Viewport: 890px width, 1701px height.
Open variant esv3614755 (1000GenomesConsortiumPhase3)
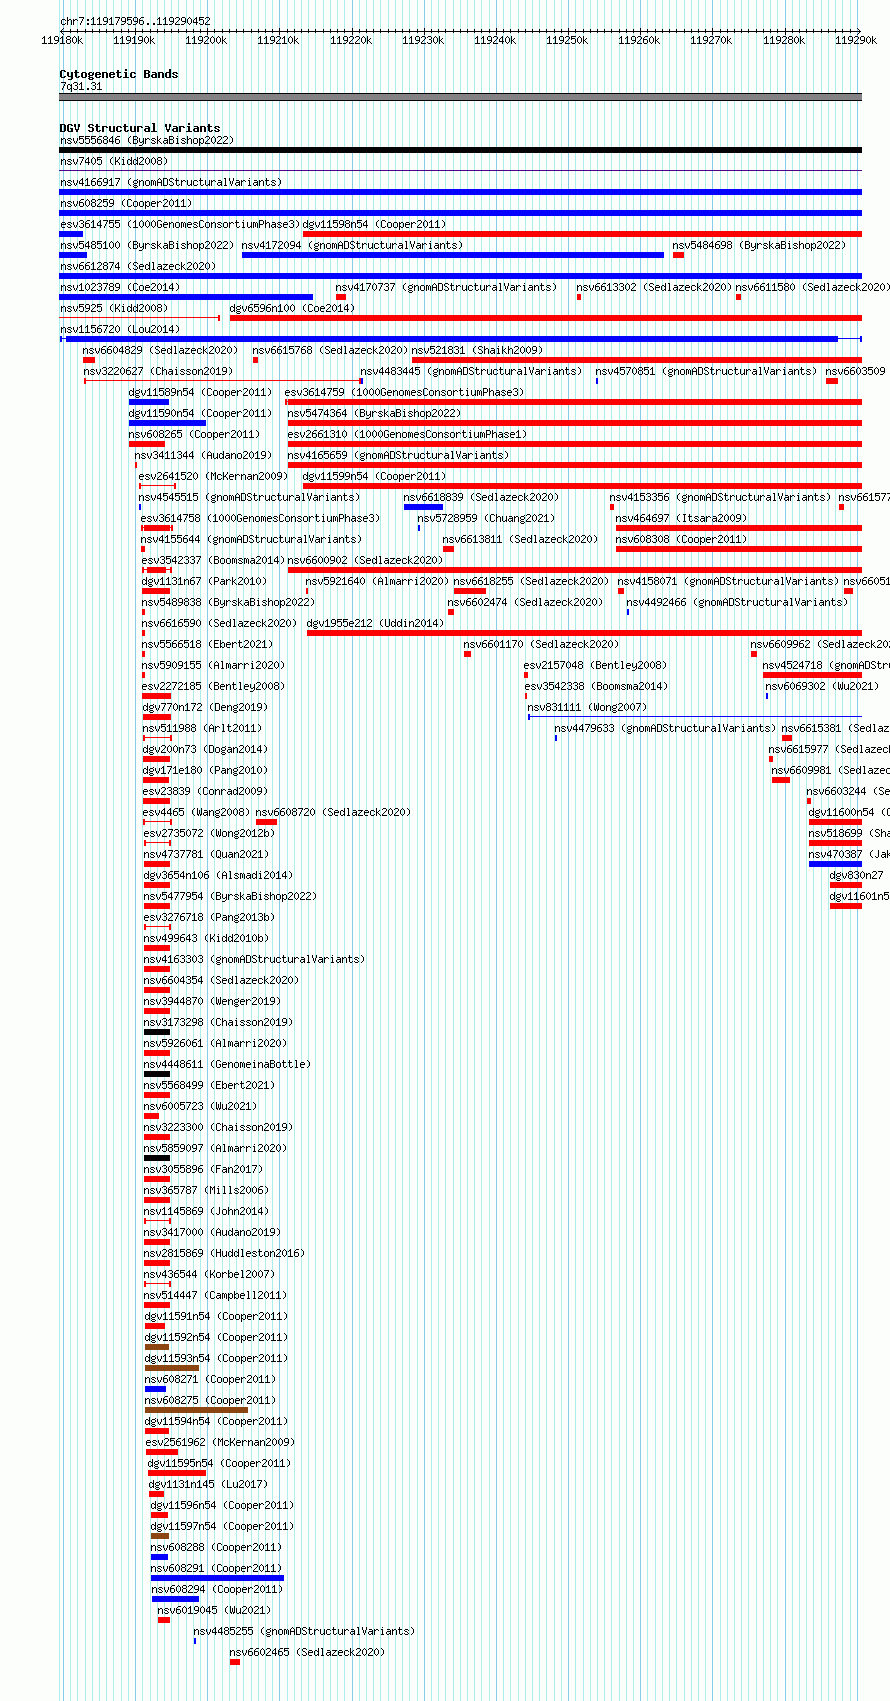(x=180, y=224)
